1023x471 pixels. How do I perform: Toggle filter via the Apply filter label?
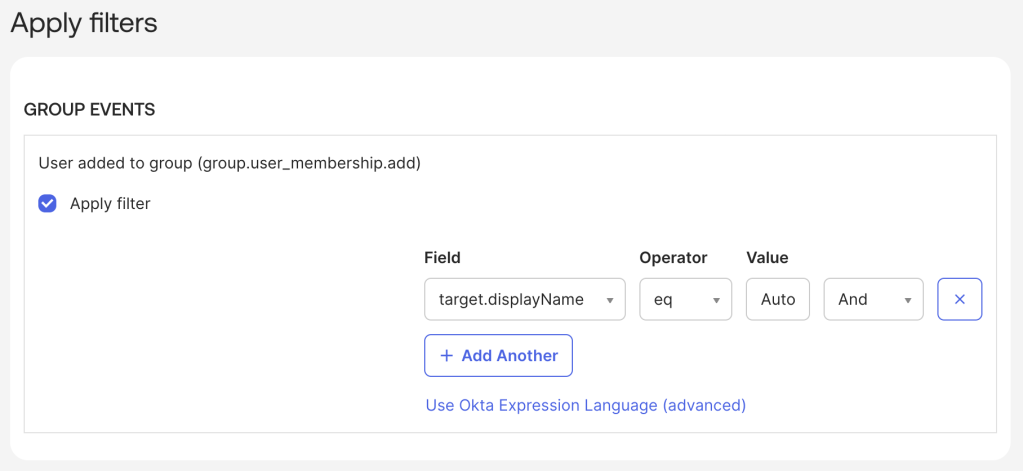110,204
